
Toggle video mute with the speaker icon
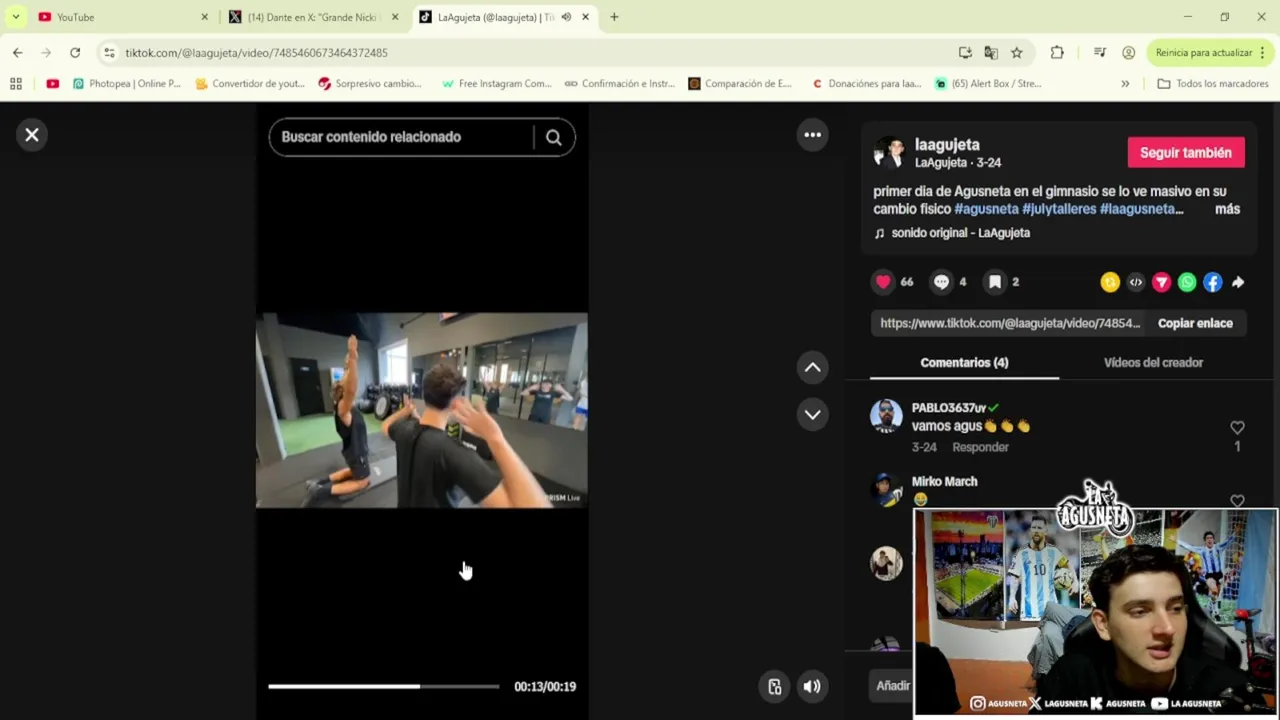click(x=812, y=687)
